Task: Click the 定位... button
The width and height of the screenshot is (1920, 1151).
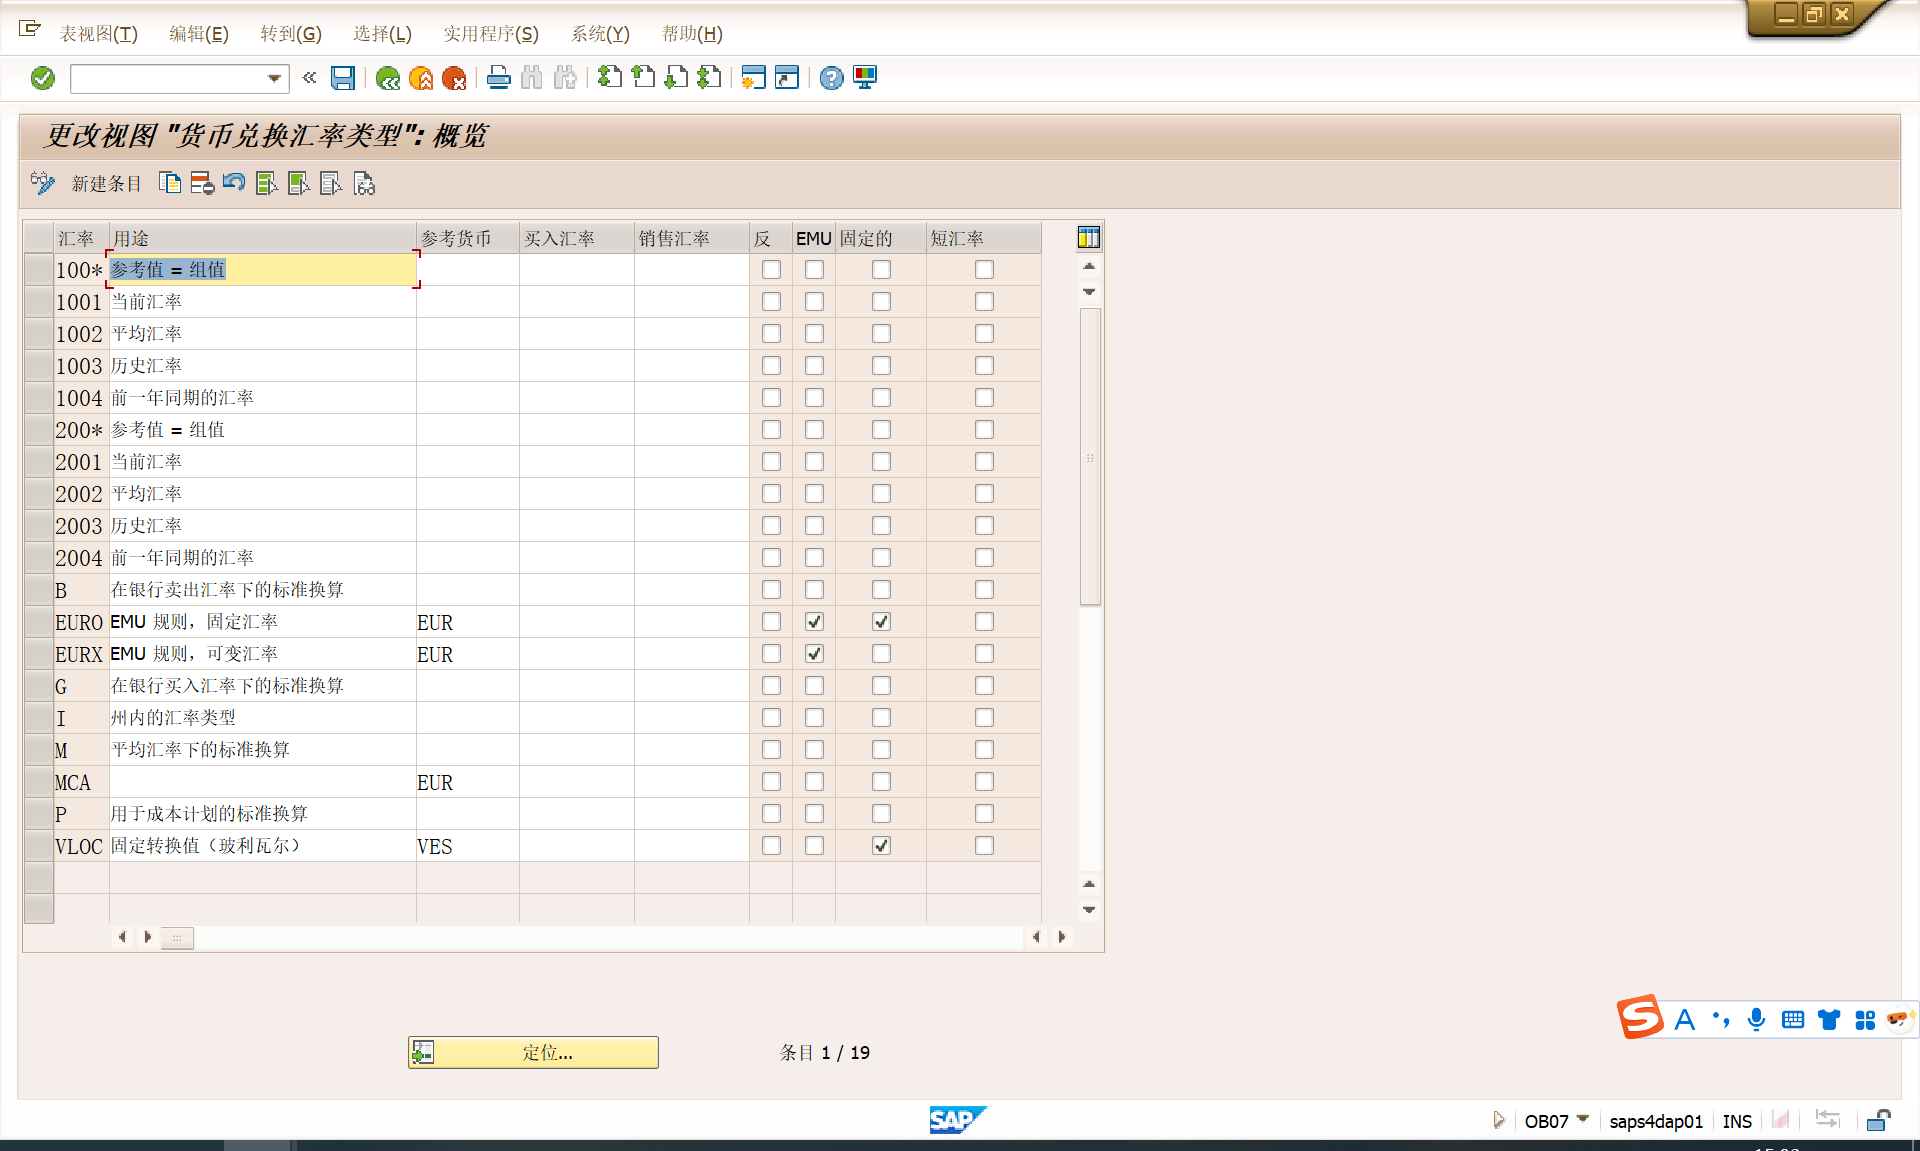Action: (x=533, y=1052)
